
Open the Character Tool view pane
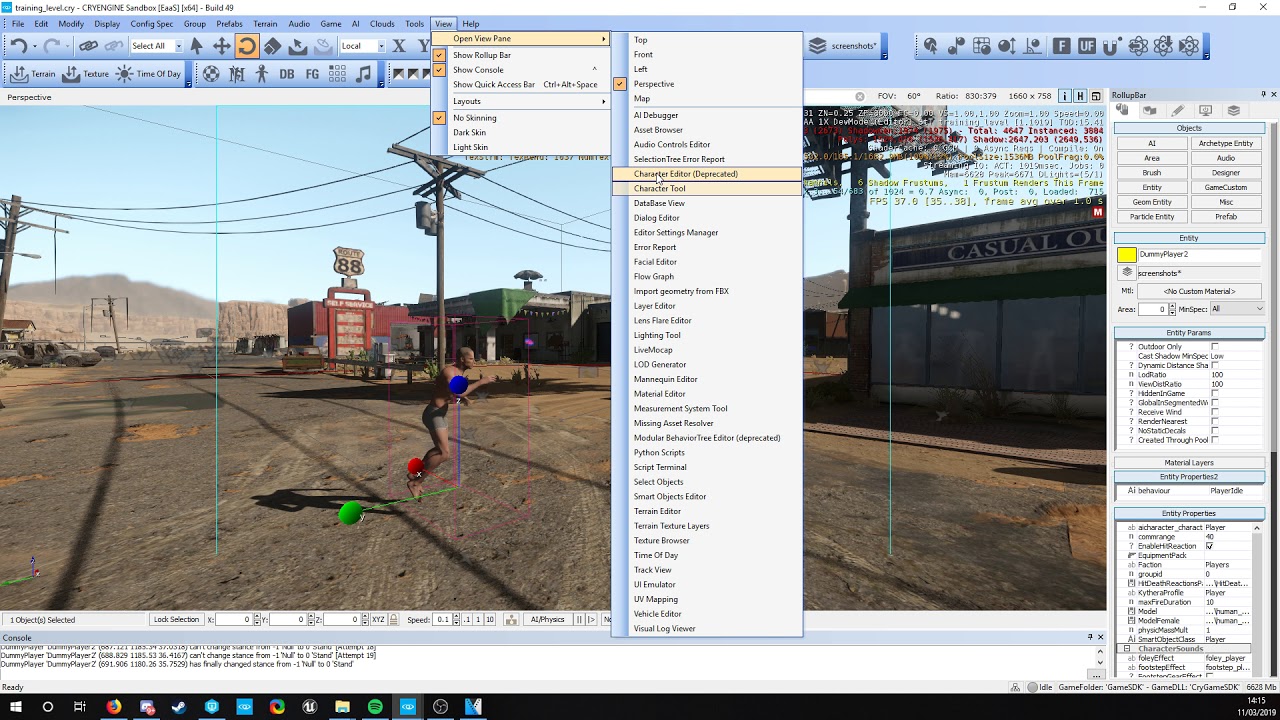707,188
